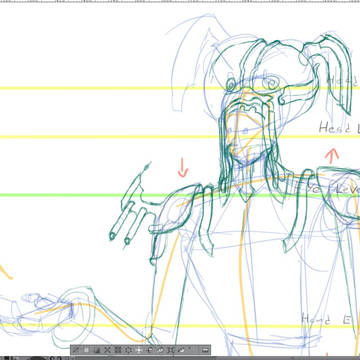
Task: Click the small white square icon in floating toolbar
Action: [86, 350]
